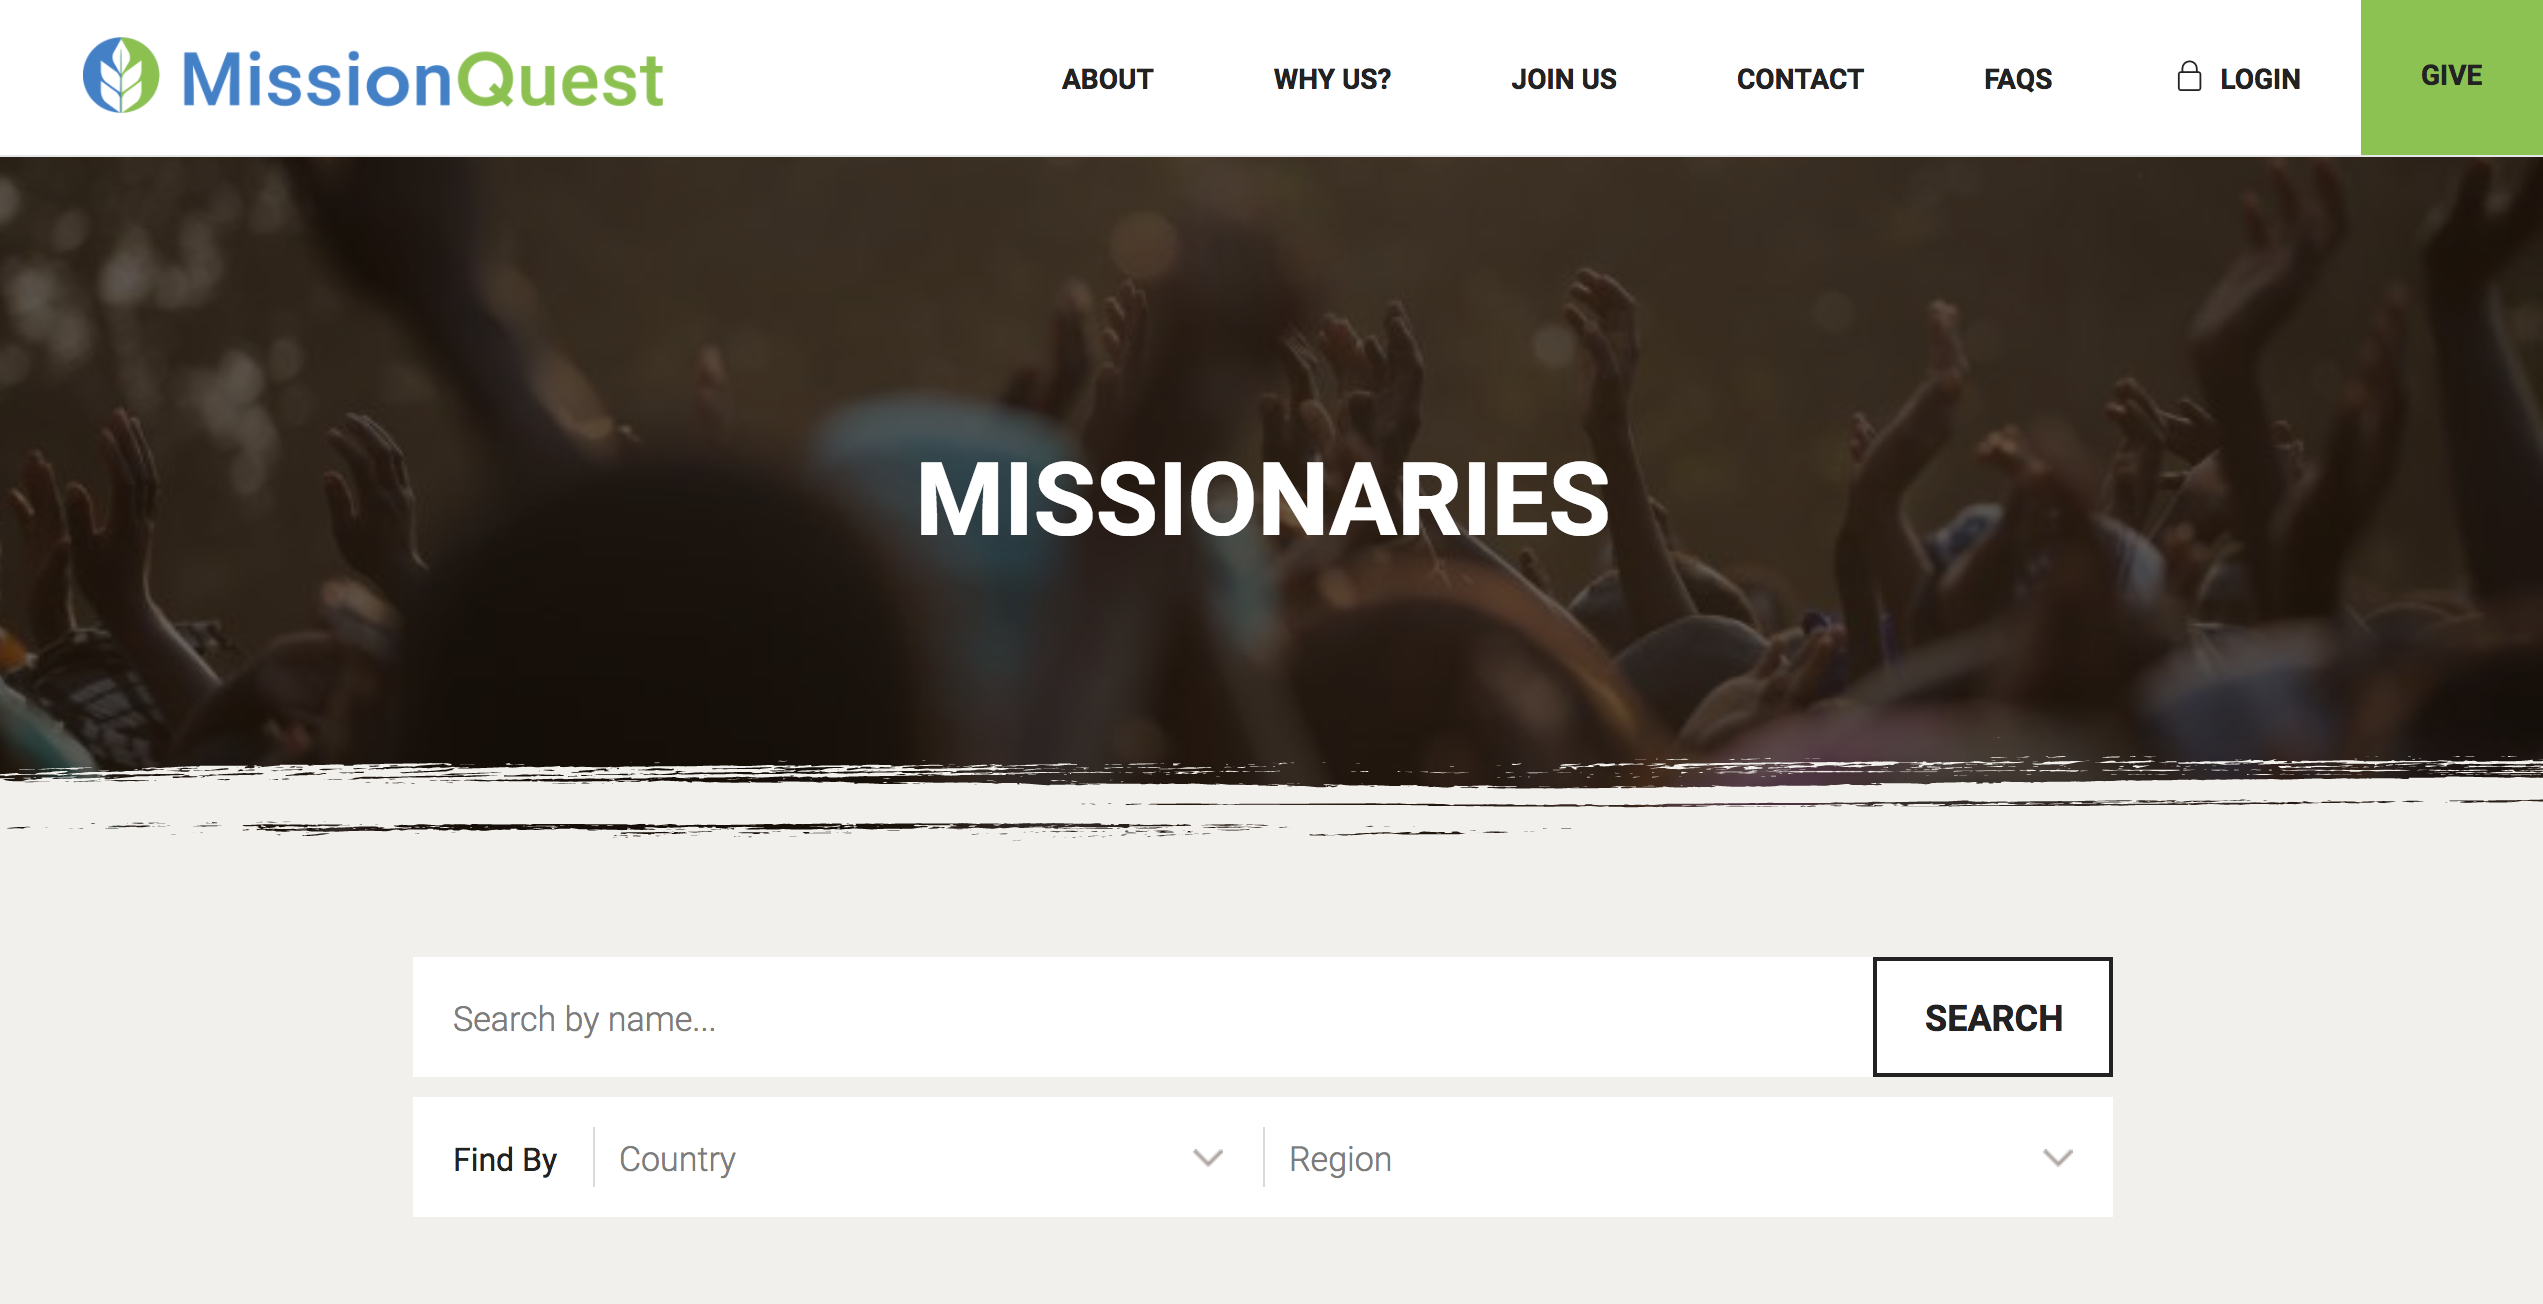The image size is (2543, 1304).
Task: Click the green Give button
Action: click(x=2452, y=77)
